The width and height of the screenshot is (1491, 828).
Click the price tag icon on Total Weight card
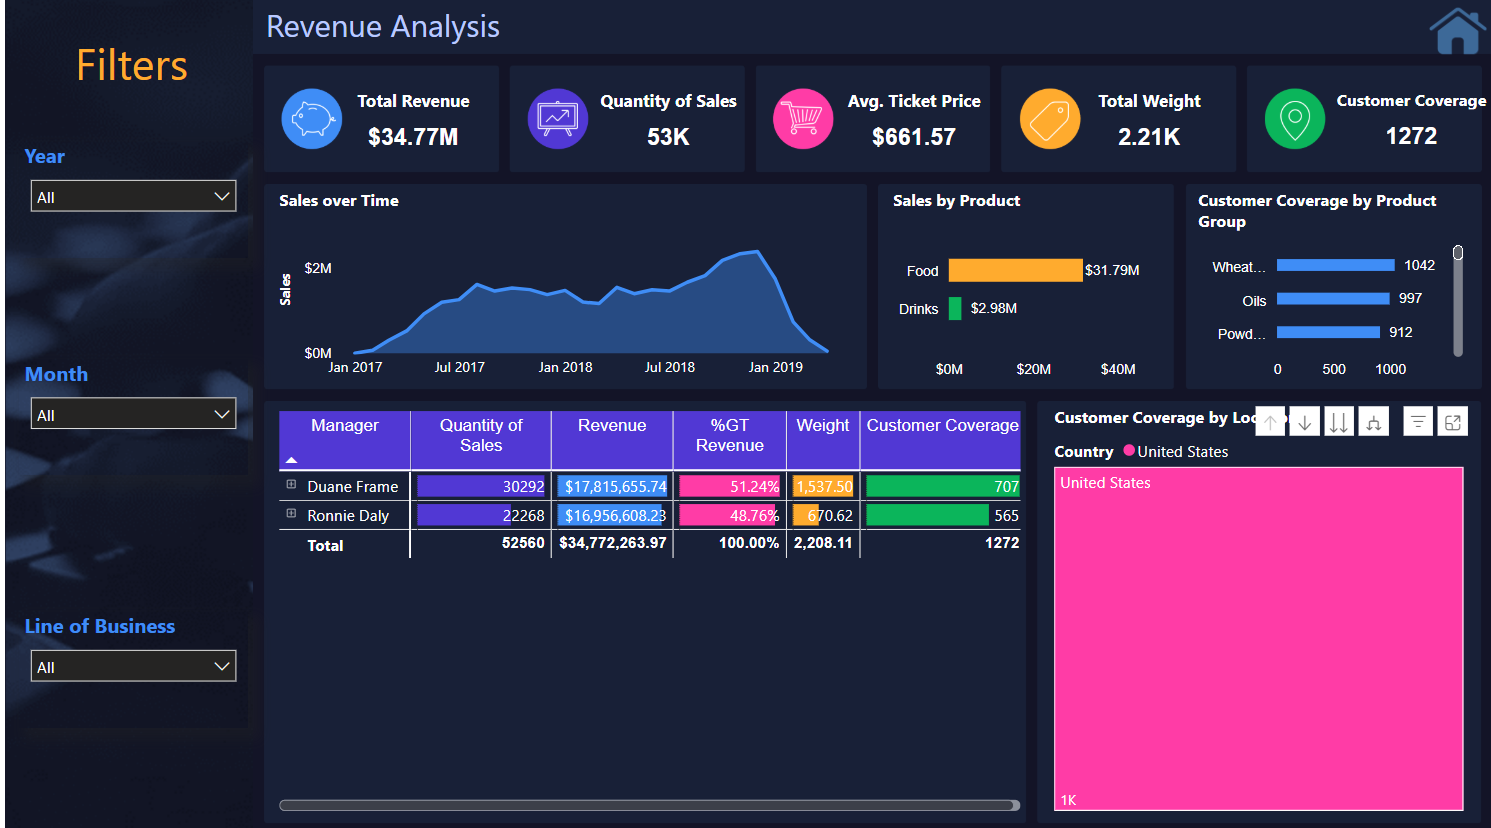tap(1049, 118)
